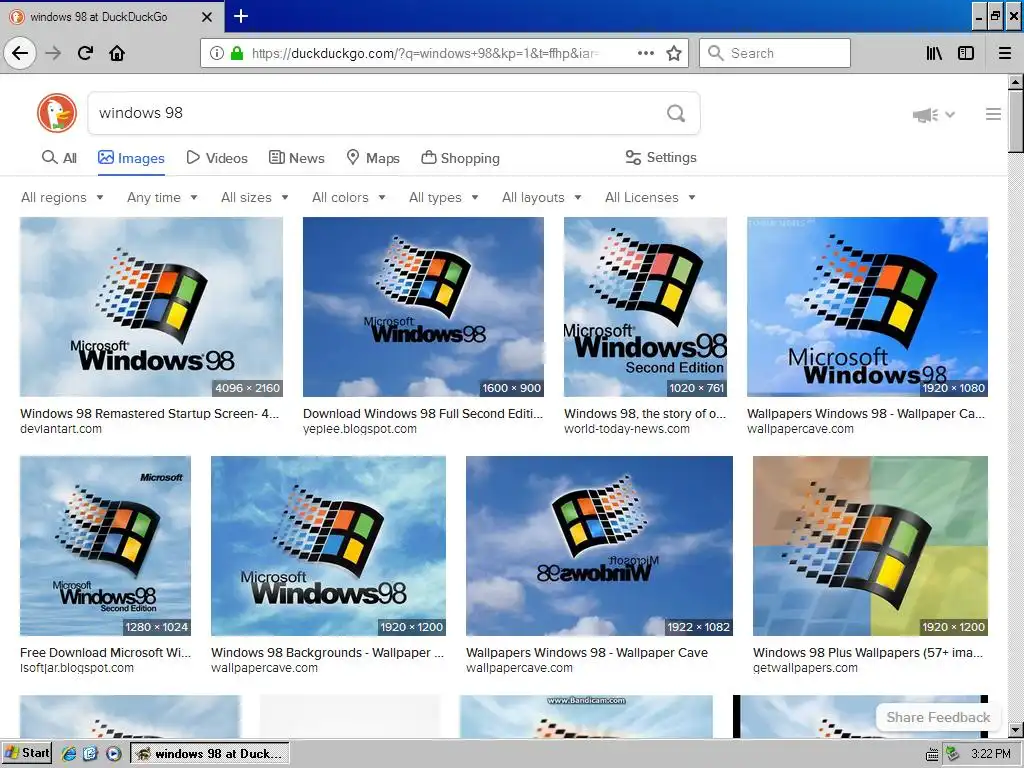
Task: Open page actions three-dot menu
Action: (x=646, y=53)
